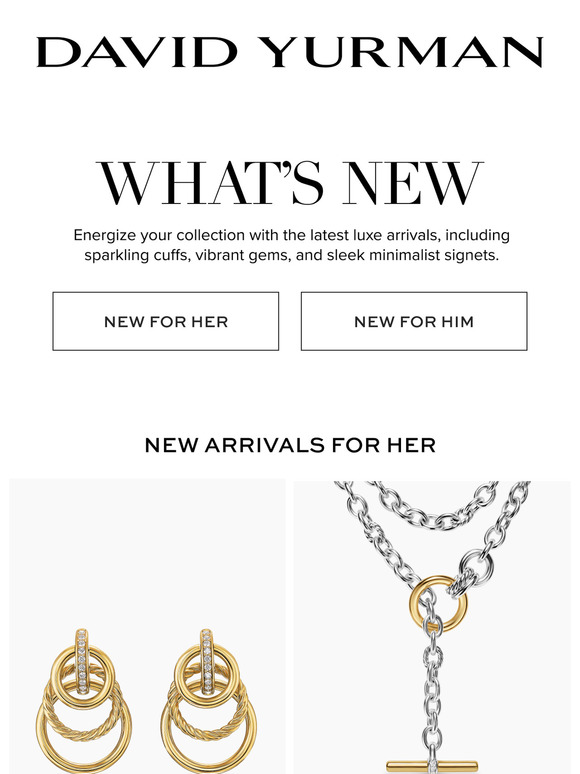Click the WHAT'S NEW headline
Image resolution: width=580 pixels, height=774 pixels.
(x=290, y=183)
